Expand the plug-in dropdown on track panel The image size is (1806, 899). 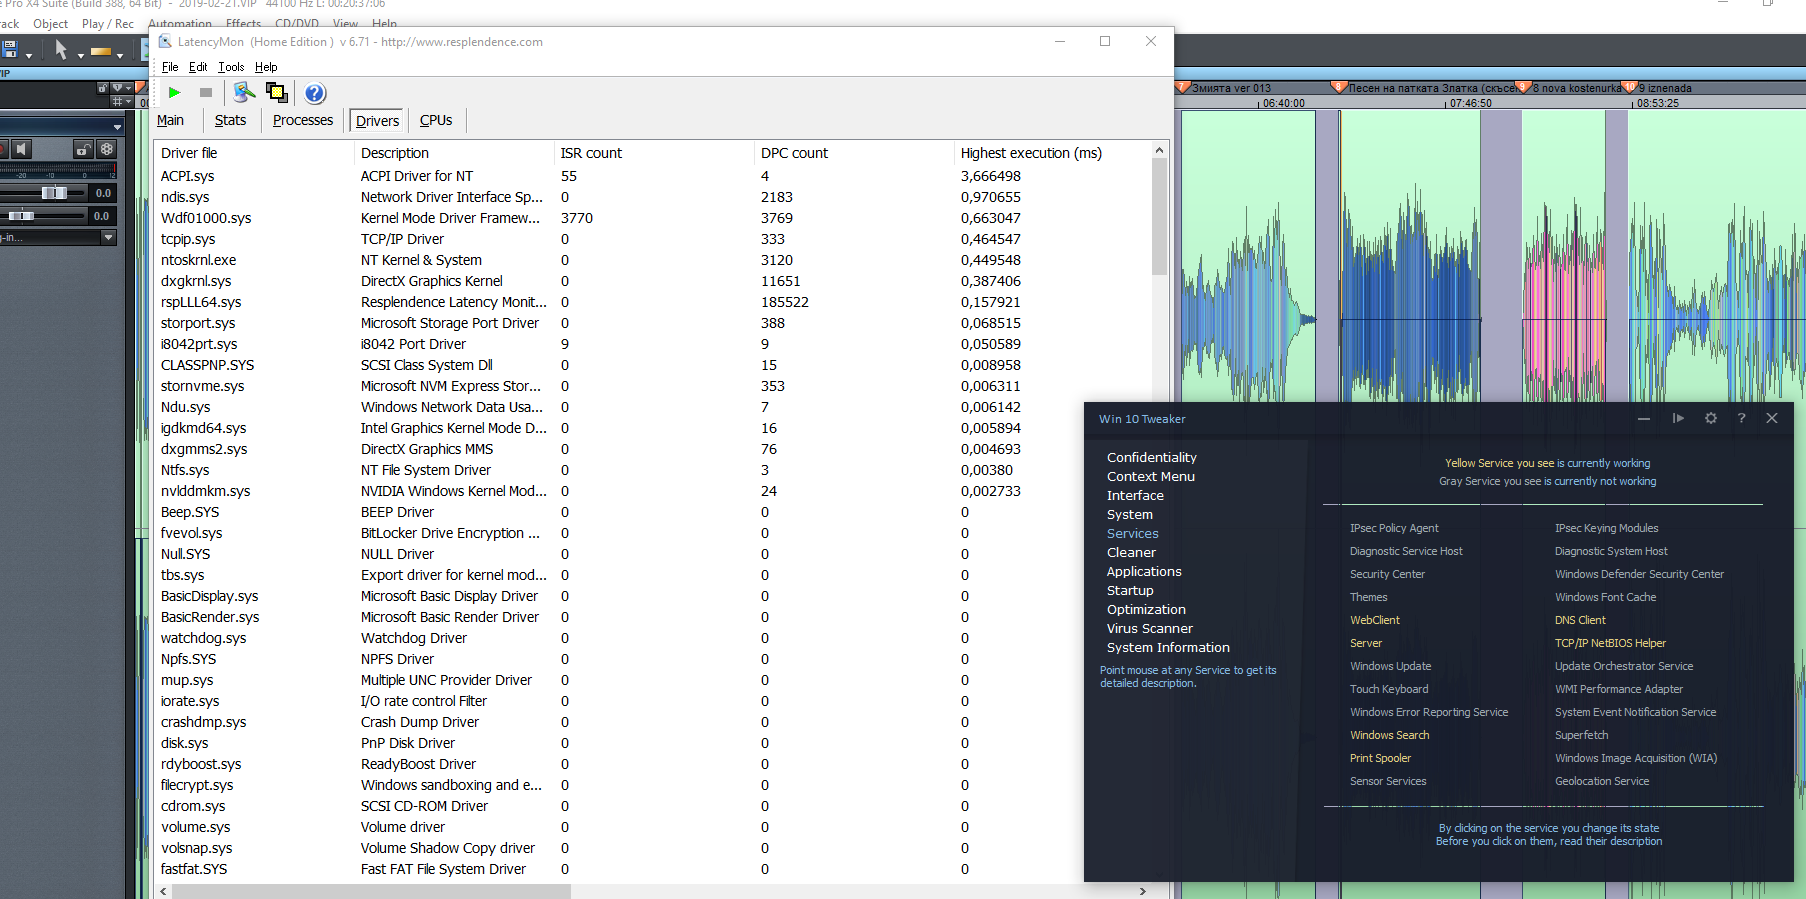tap(108, 237)
